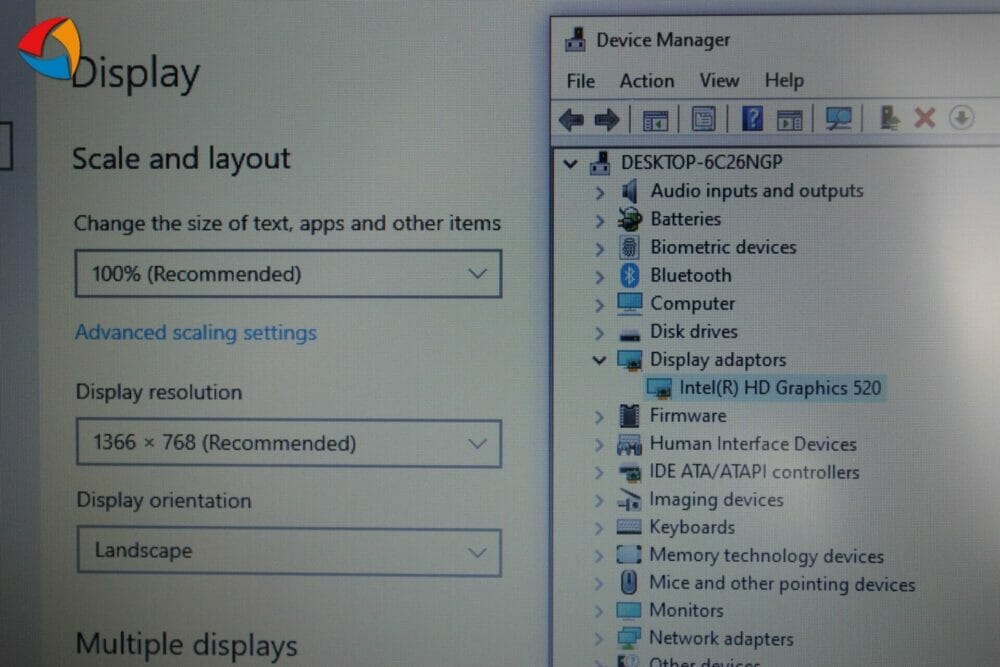Collapse the DESKTOP-6C26NGP root node
1000x667 pixels.
(571, 164)
